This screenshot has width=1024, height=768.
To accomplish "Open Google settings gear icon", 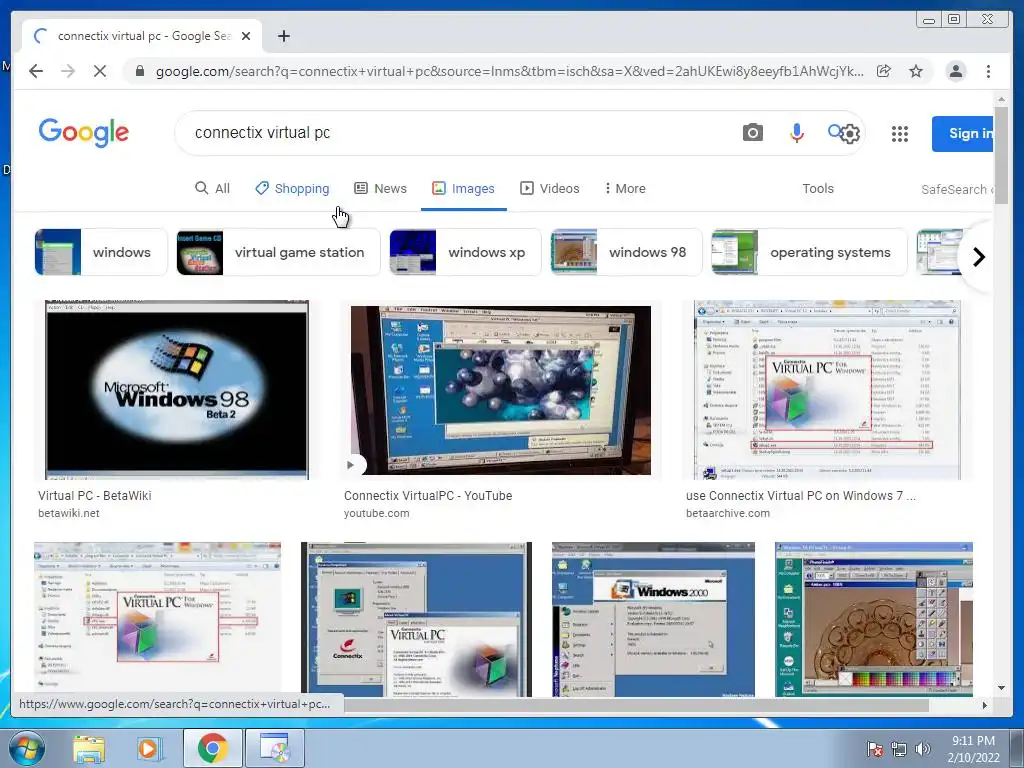I will click(850, 134).
